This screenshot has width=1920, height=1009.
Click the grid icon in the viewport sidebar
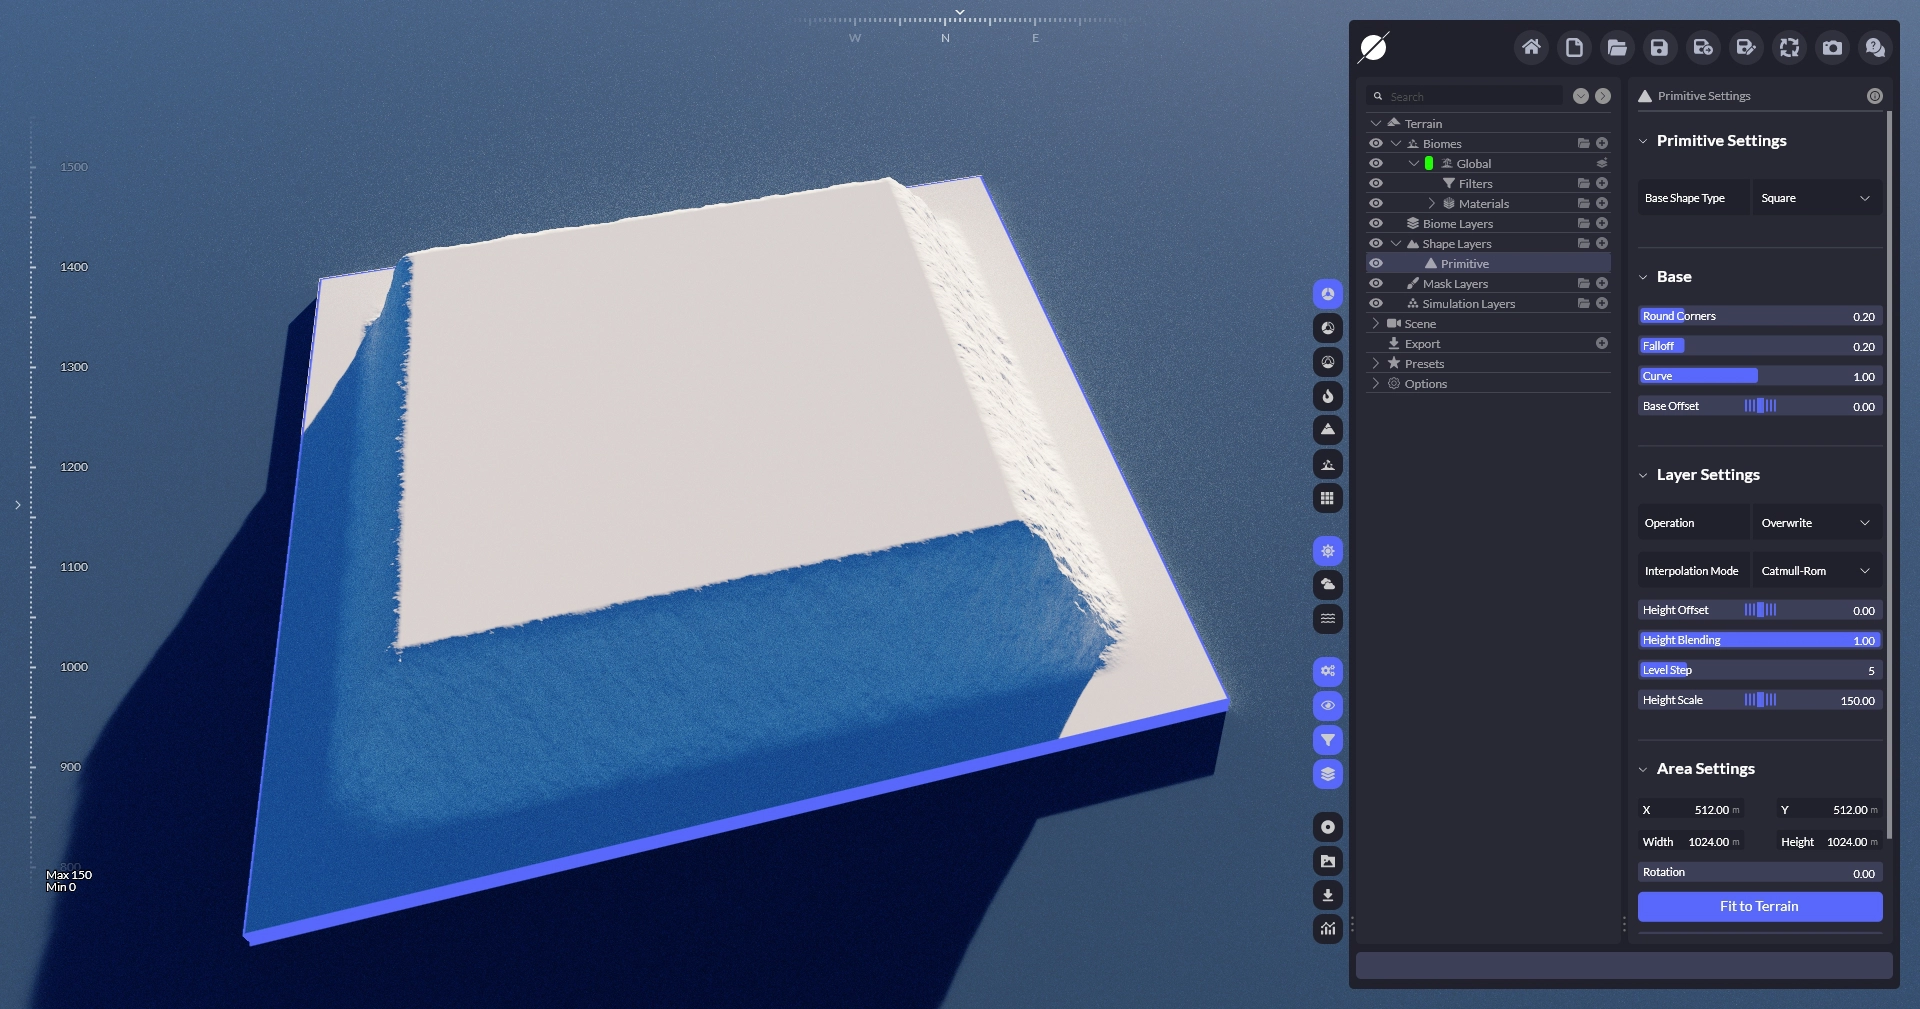tap(1327, 498)
